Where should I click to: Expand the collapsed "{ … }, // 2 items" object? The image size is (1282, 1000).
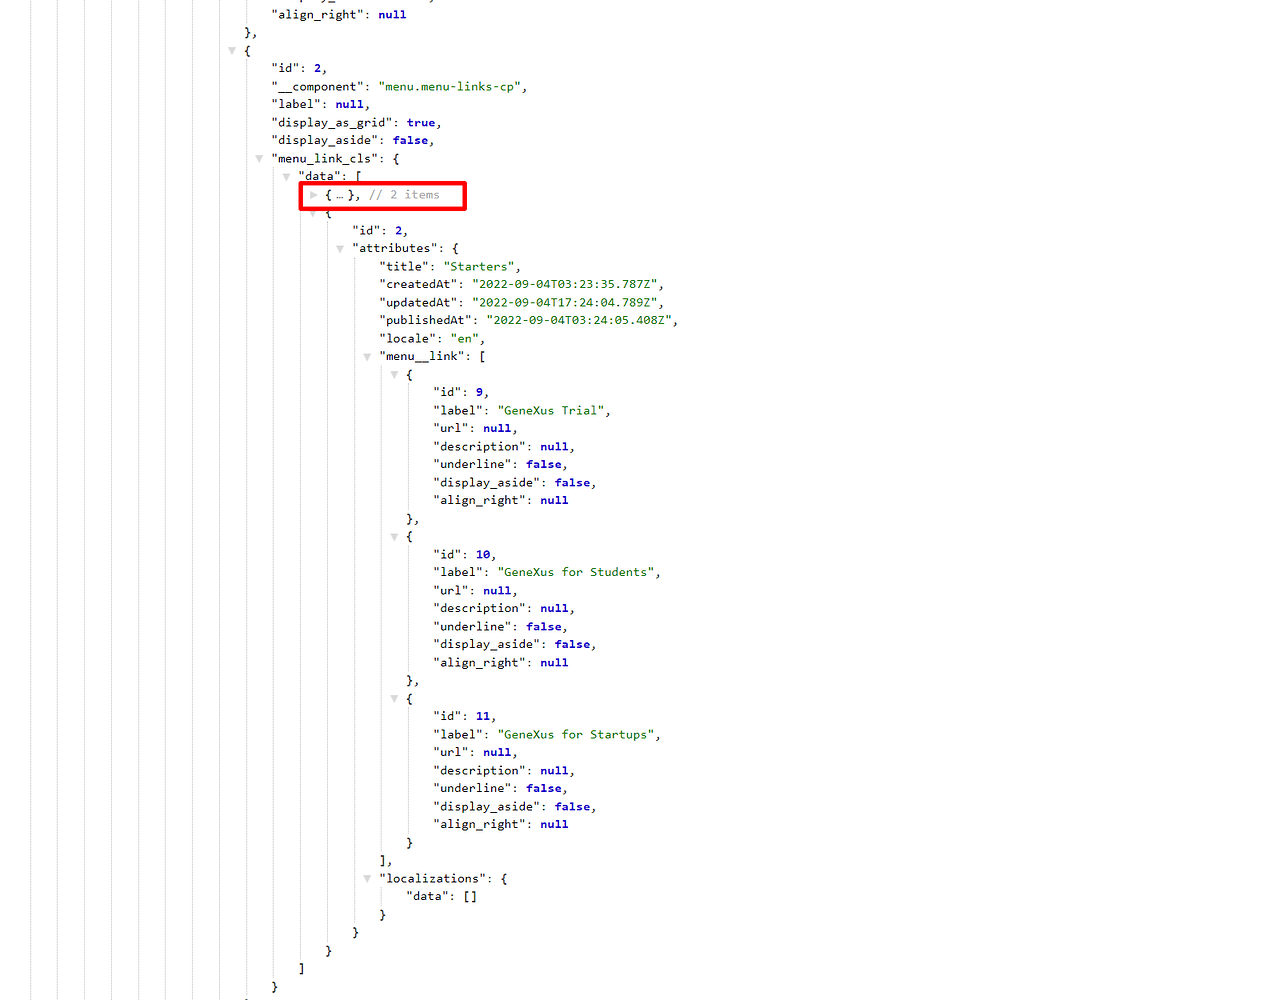[313, 195]
